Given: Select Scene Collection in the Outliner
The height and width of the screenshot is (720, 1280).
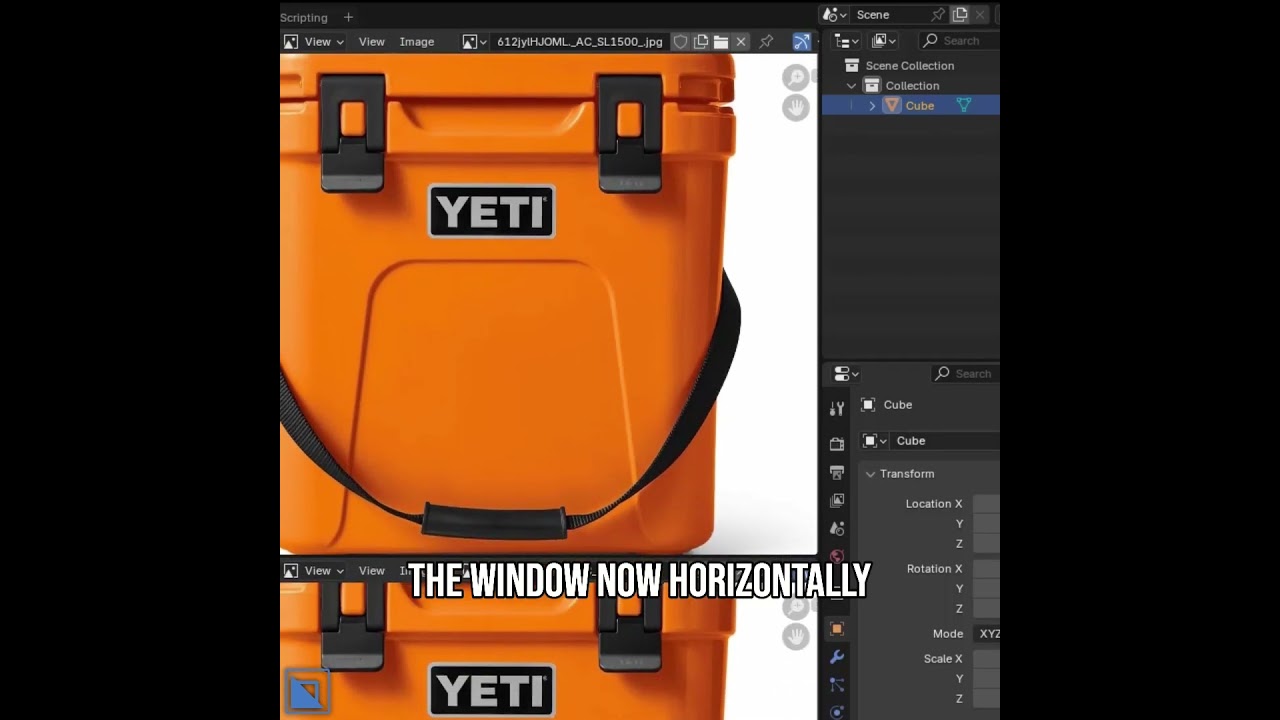Looking at the screenshot, I should [x=910, y=66].
